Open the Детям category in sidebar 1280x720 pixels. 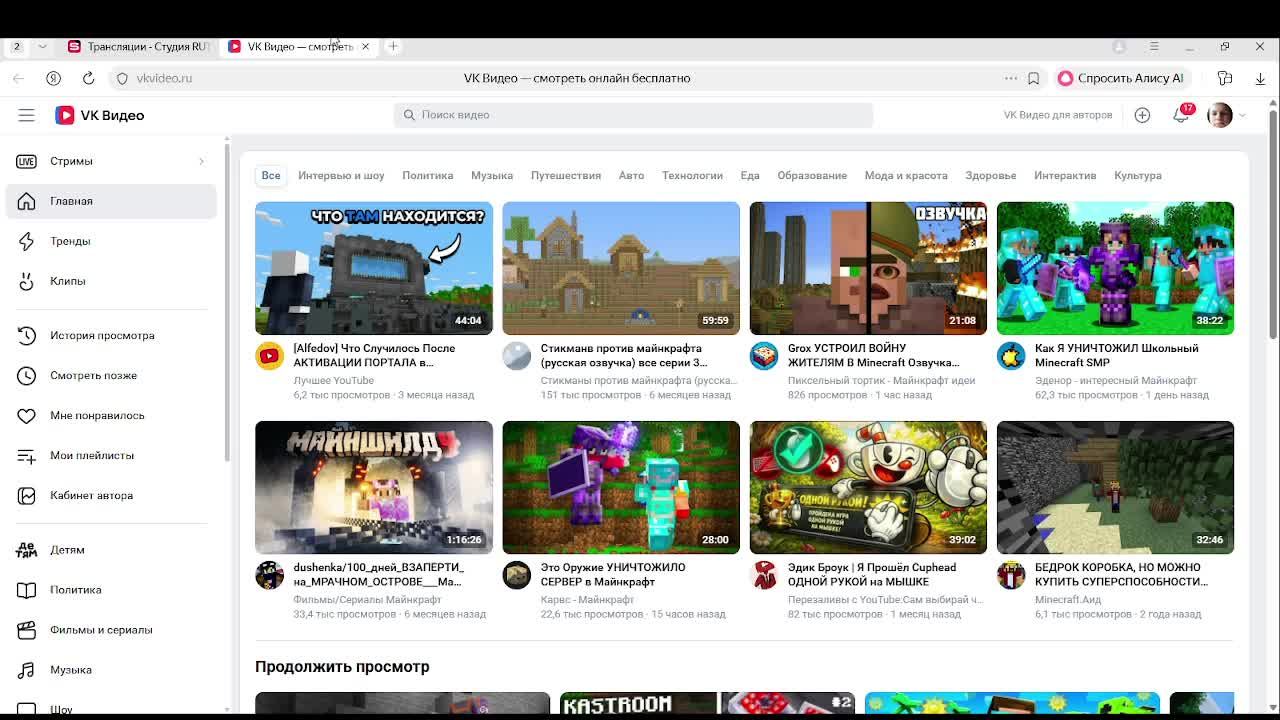(111, 550)
